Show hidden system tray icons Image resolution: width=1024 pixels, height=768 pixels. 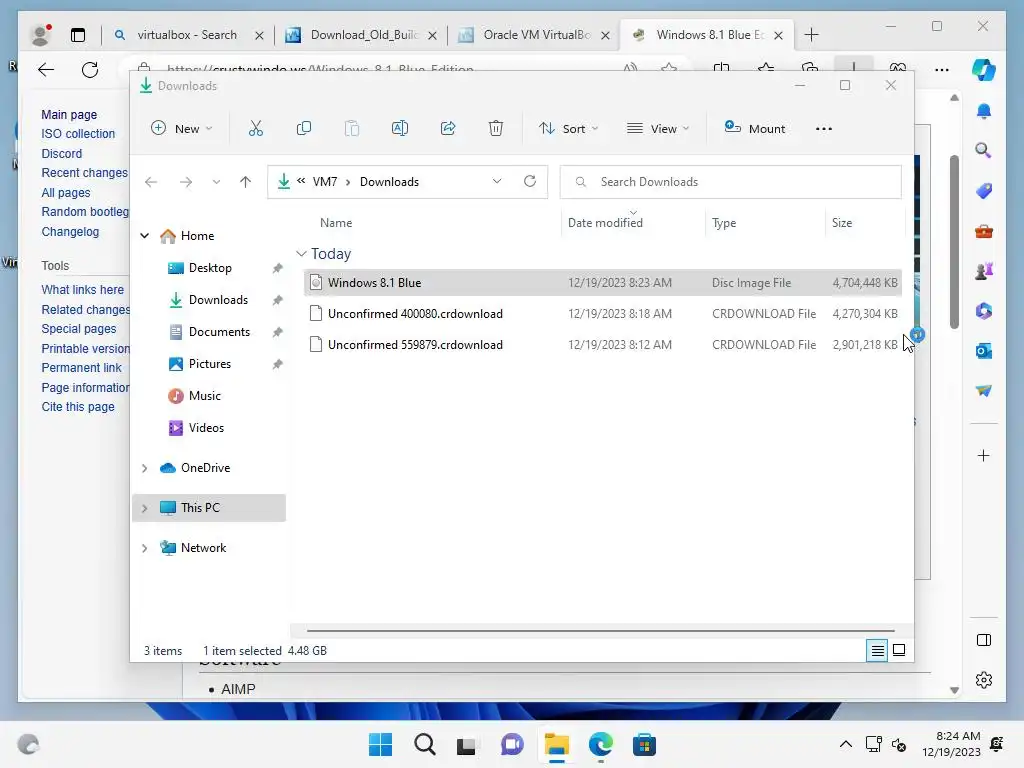coord(846,744)
